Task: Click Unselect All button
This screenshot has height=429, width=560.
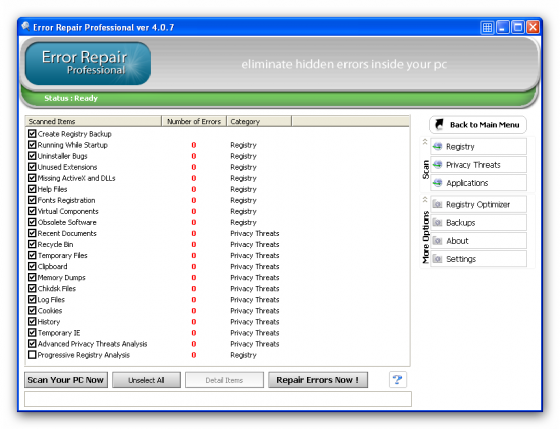Action: (x=146, y=380)
